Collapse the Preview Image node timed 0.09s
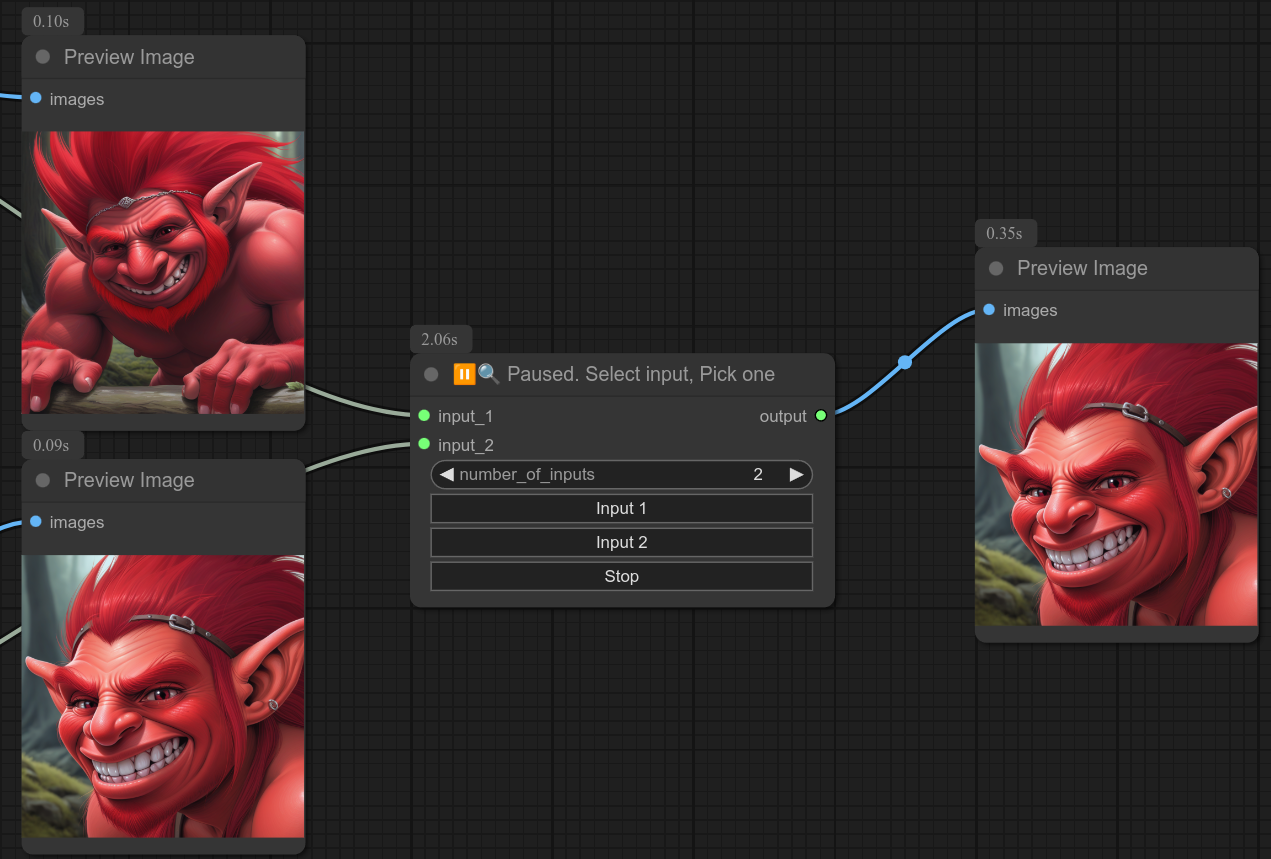The width and height of the screenshot is (1271, 859). 43,480
